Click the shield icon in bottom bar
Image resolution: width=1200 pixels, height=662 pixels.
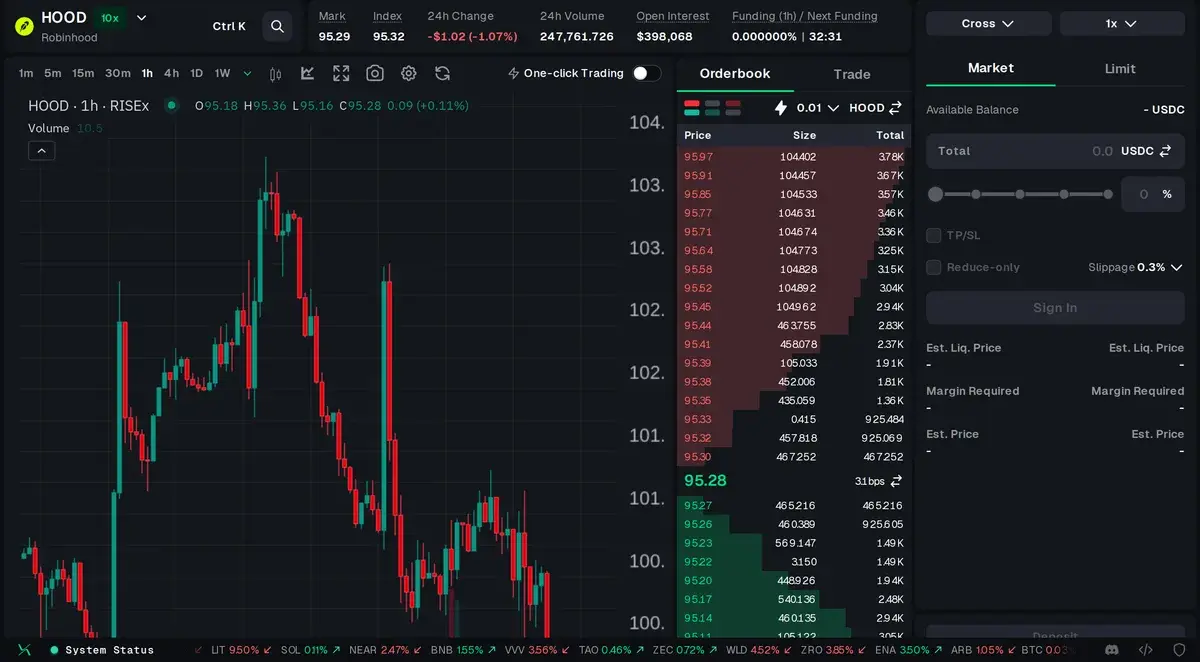pos(1179,650)
